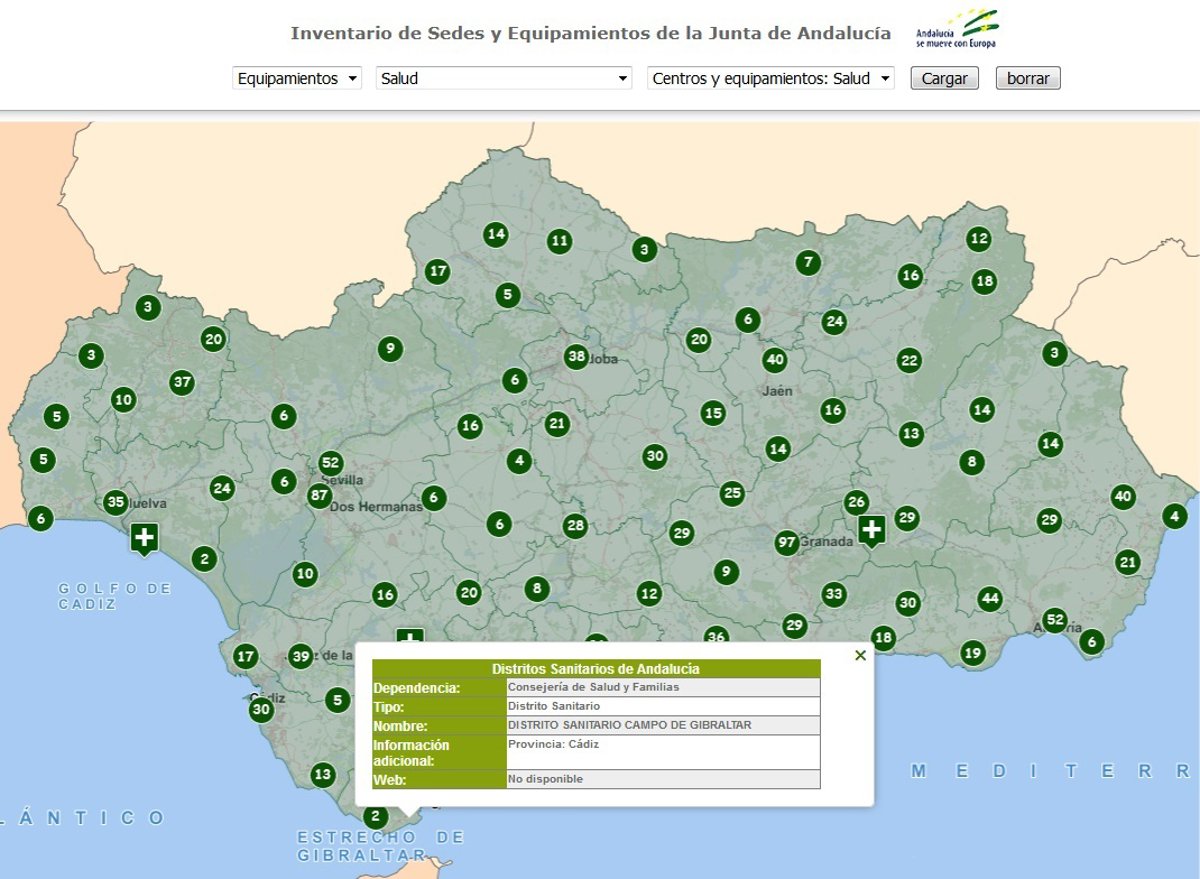Select the cluster marker labeled 44

point(990,599)
